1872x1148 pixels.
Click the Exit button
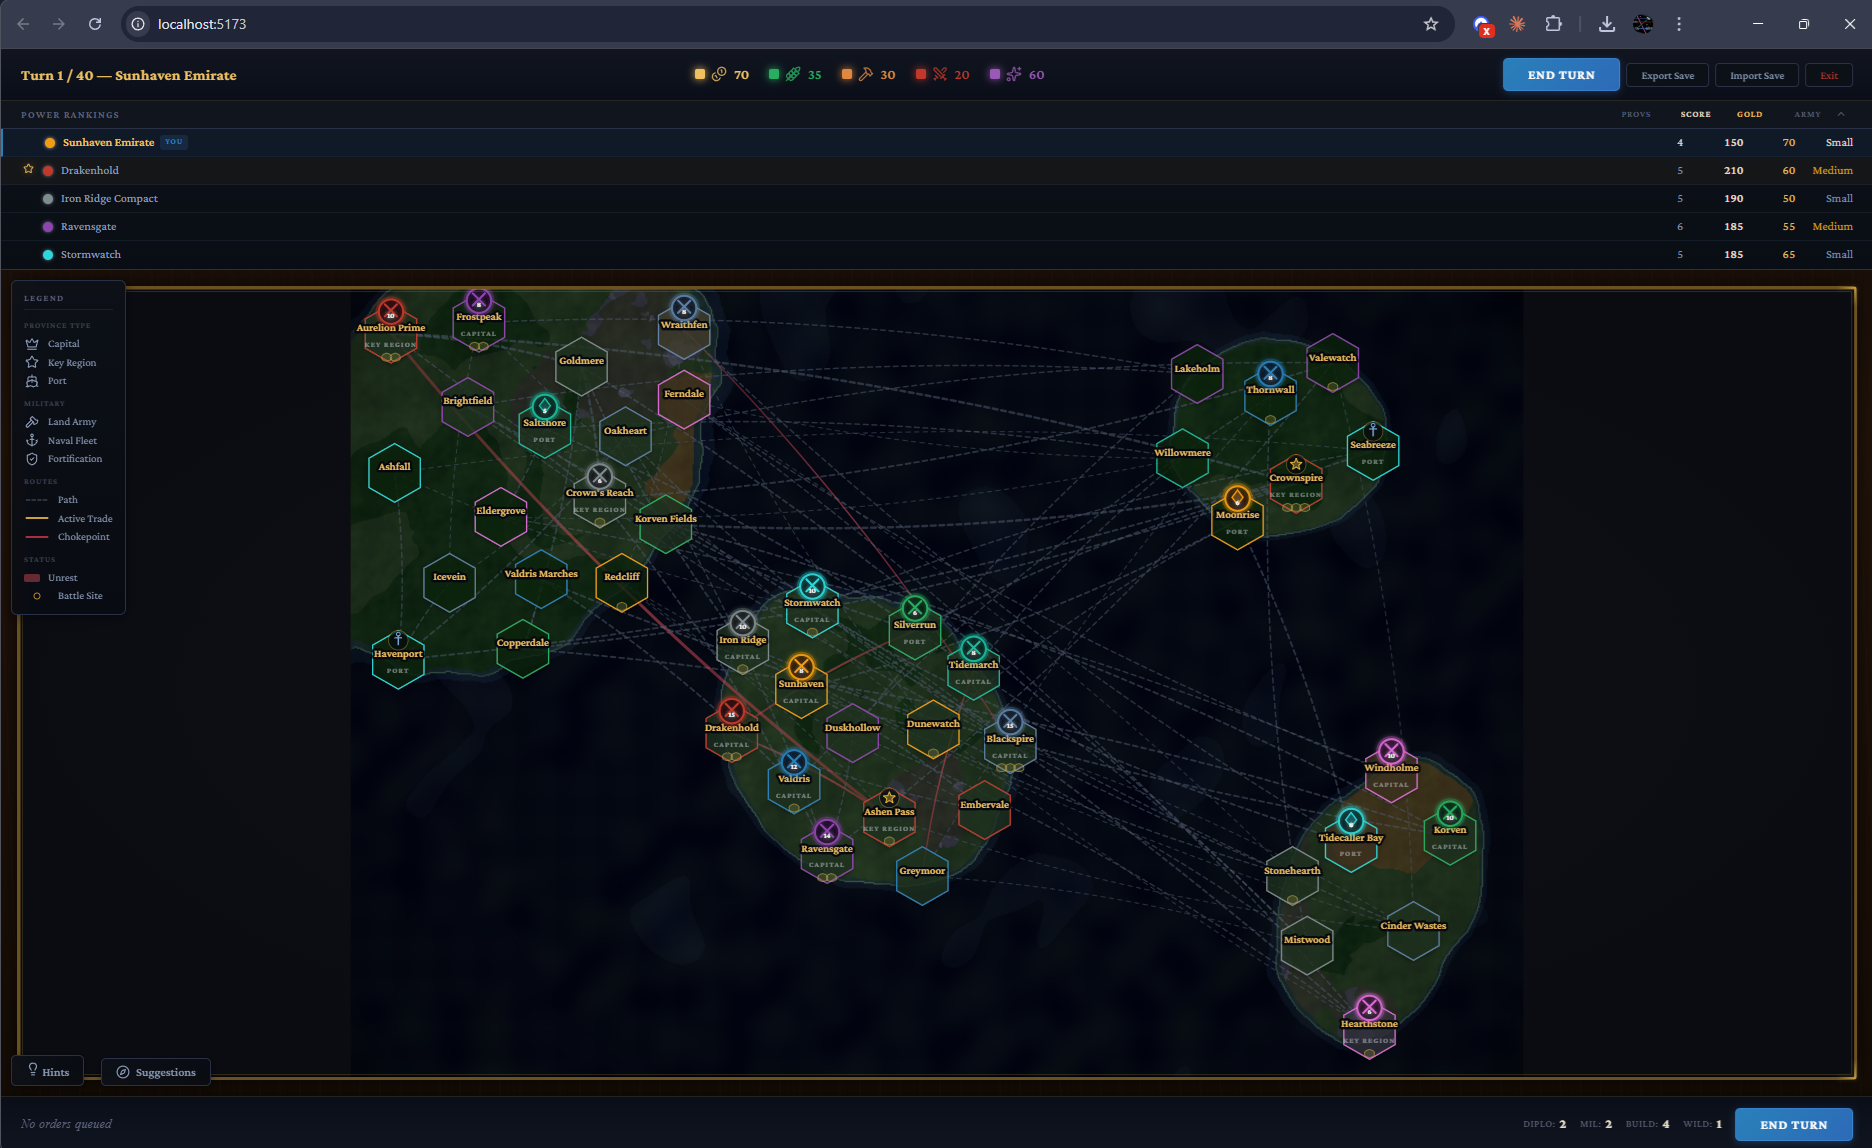[1829, 76]
